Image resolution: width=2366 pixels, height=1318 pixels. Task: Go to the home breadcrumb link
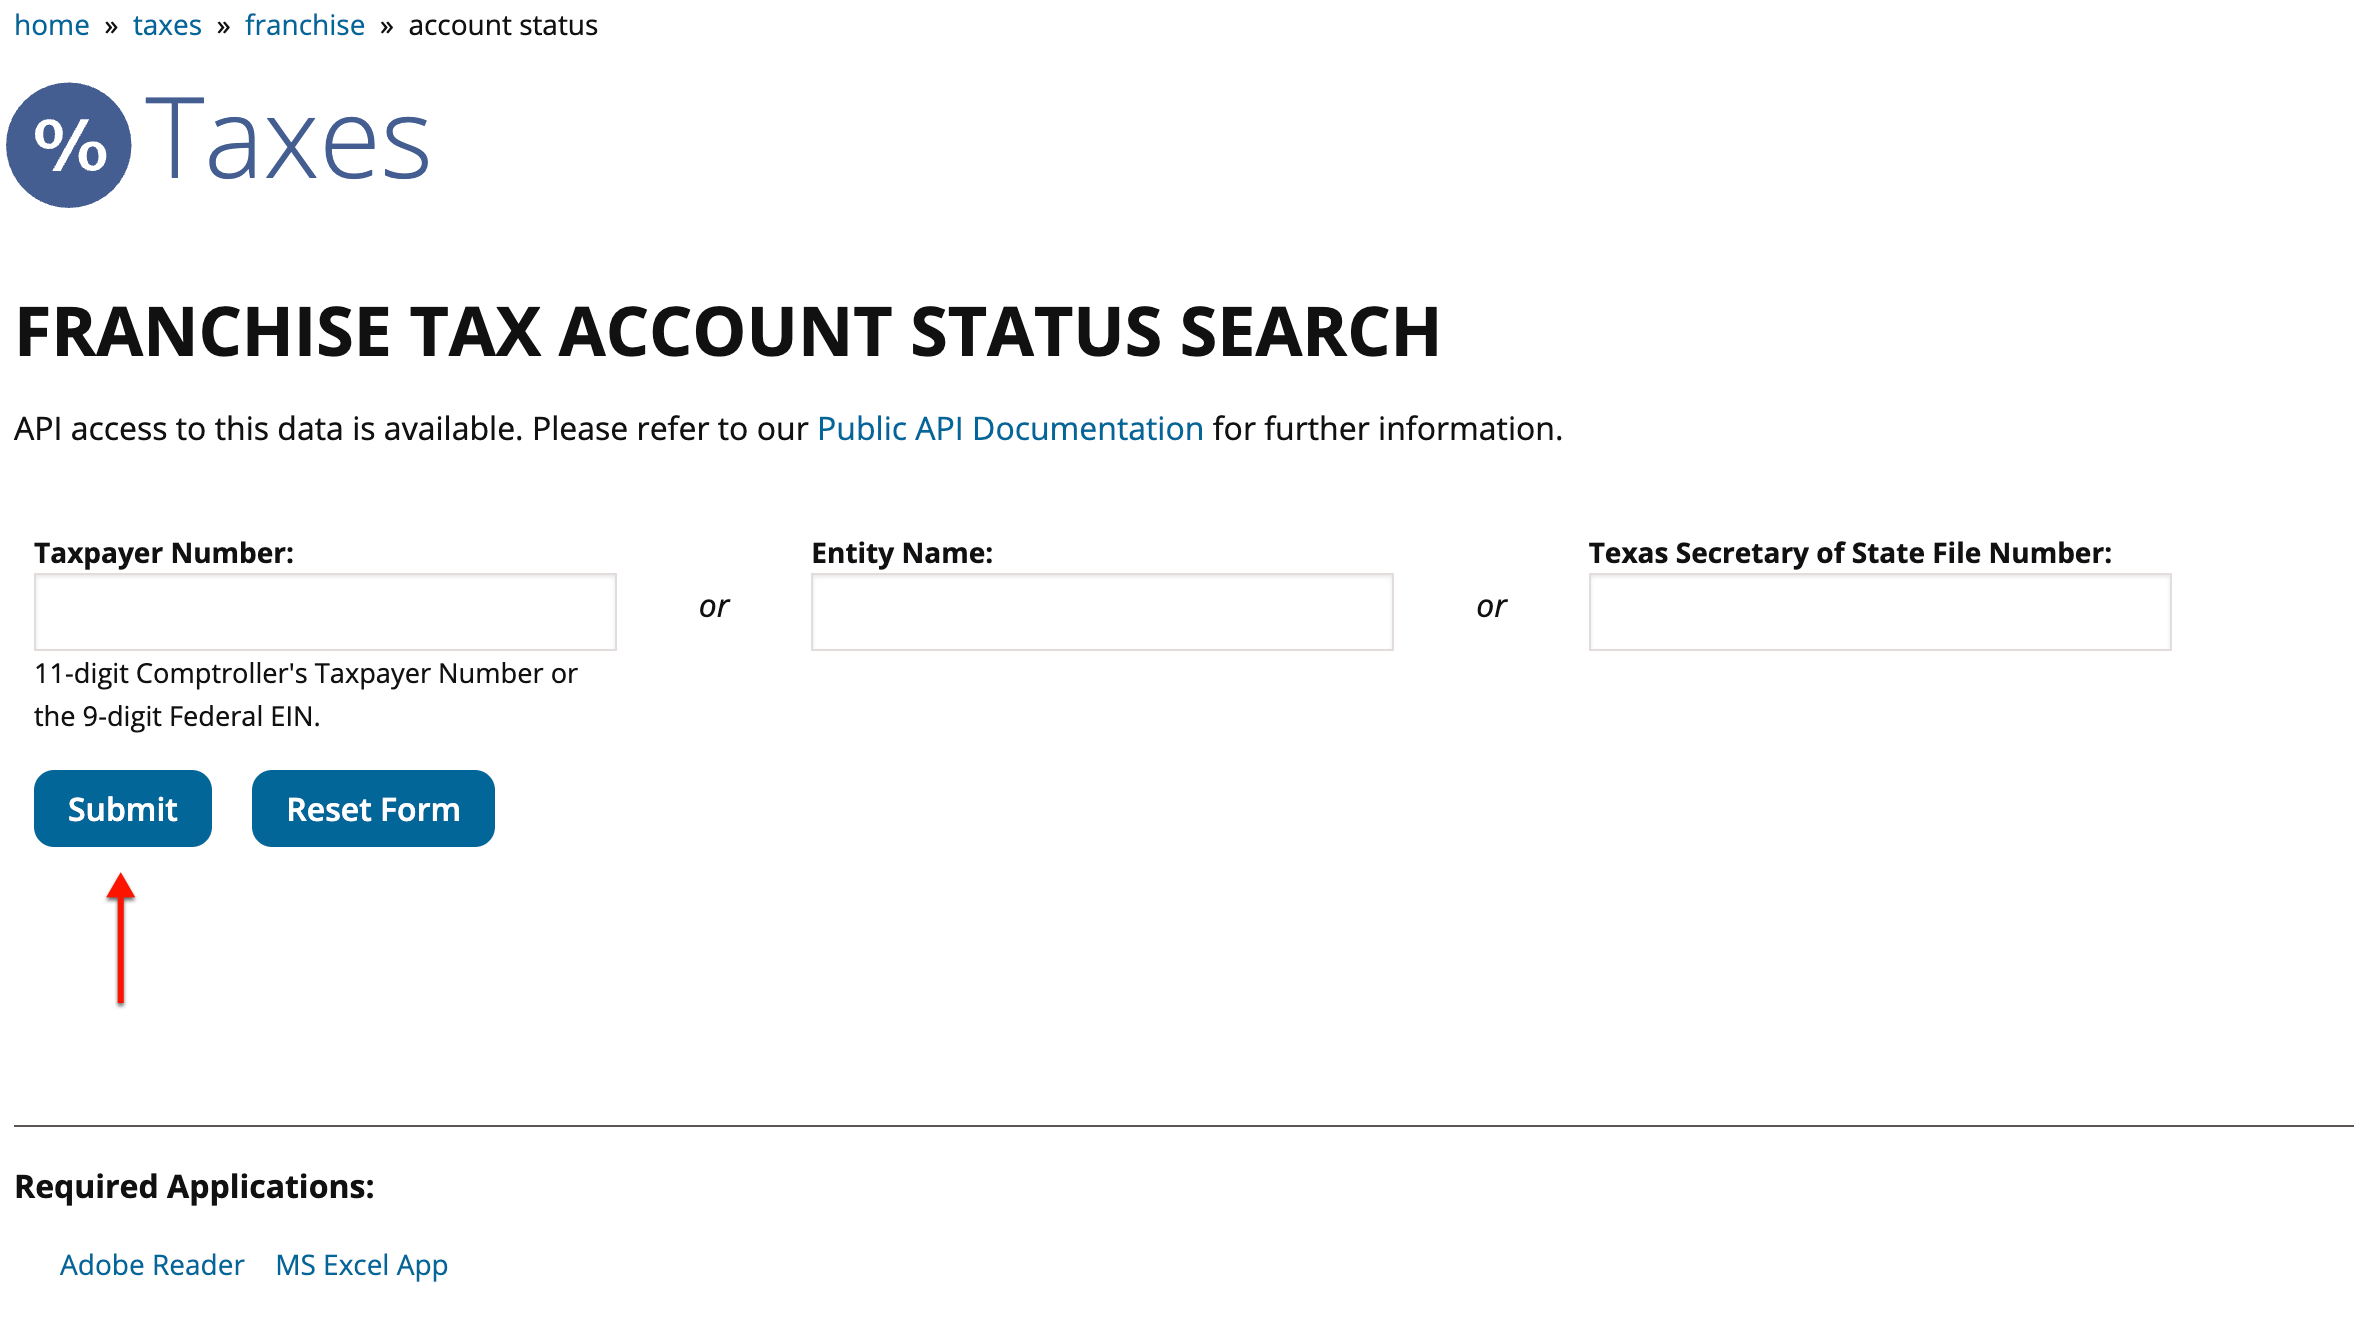[x=52, y=25]
